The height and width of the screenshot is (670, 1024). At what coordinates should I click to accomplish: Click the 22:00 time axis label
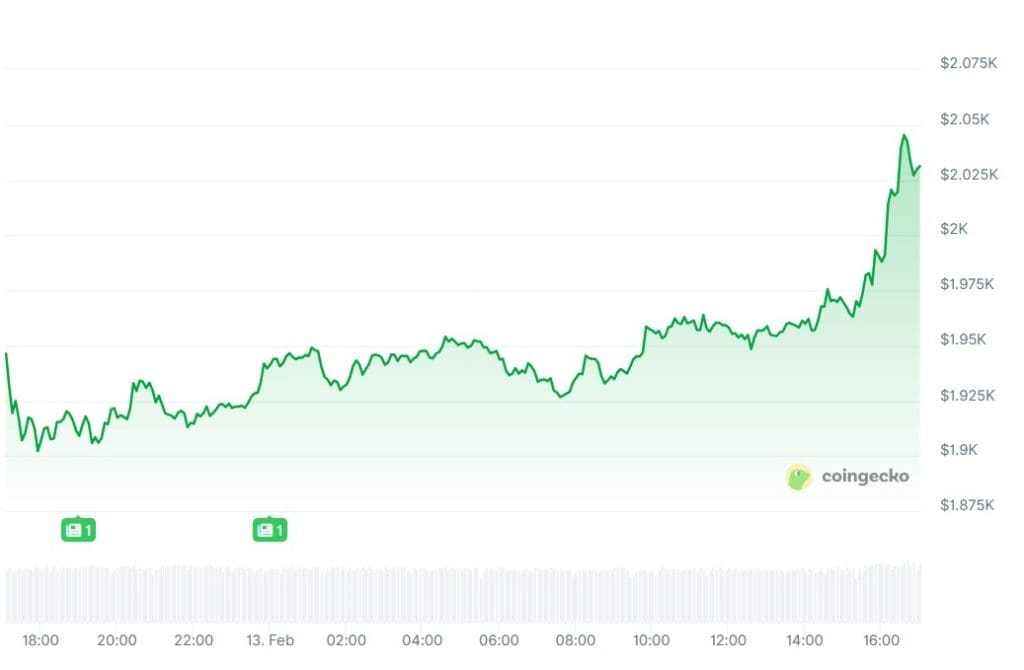click(x=193, y=640)
